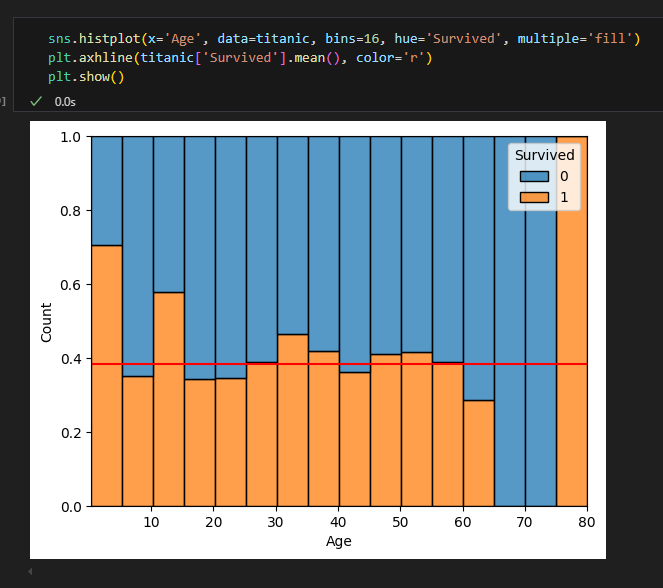Click the green success checkmark icon

click(x=36, y=101)
